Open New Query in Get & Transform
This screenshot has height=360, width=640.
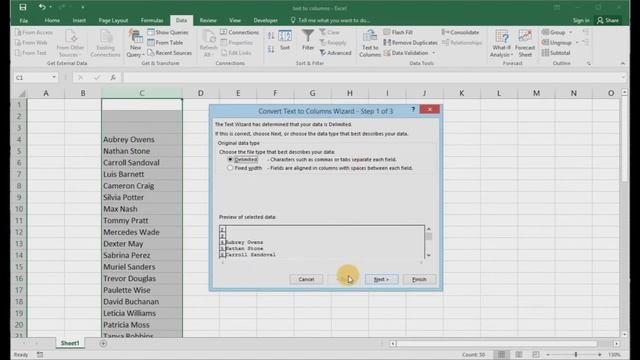tap(135, 43)
